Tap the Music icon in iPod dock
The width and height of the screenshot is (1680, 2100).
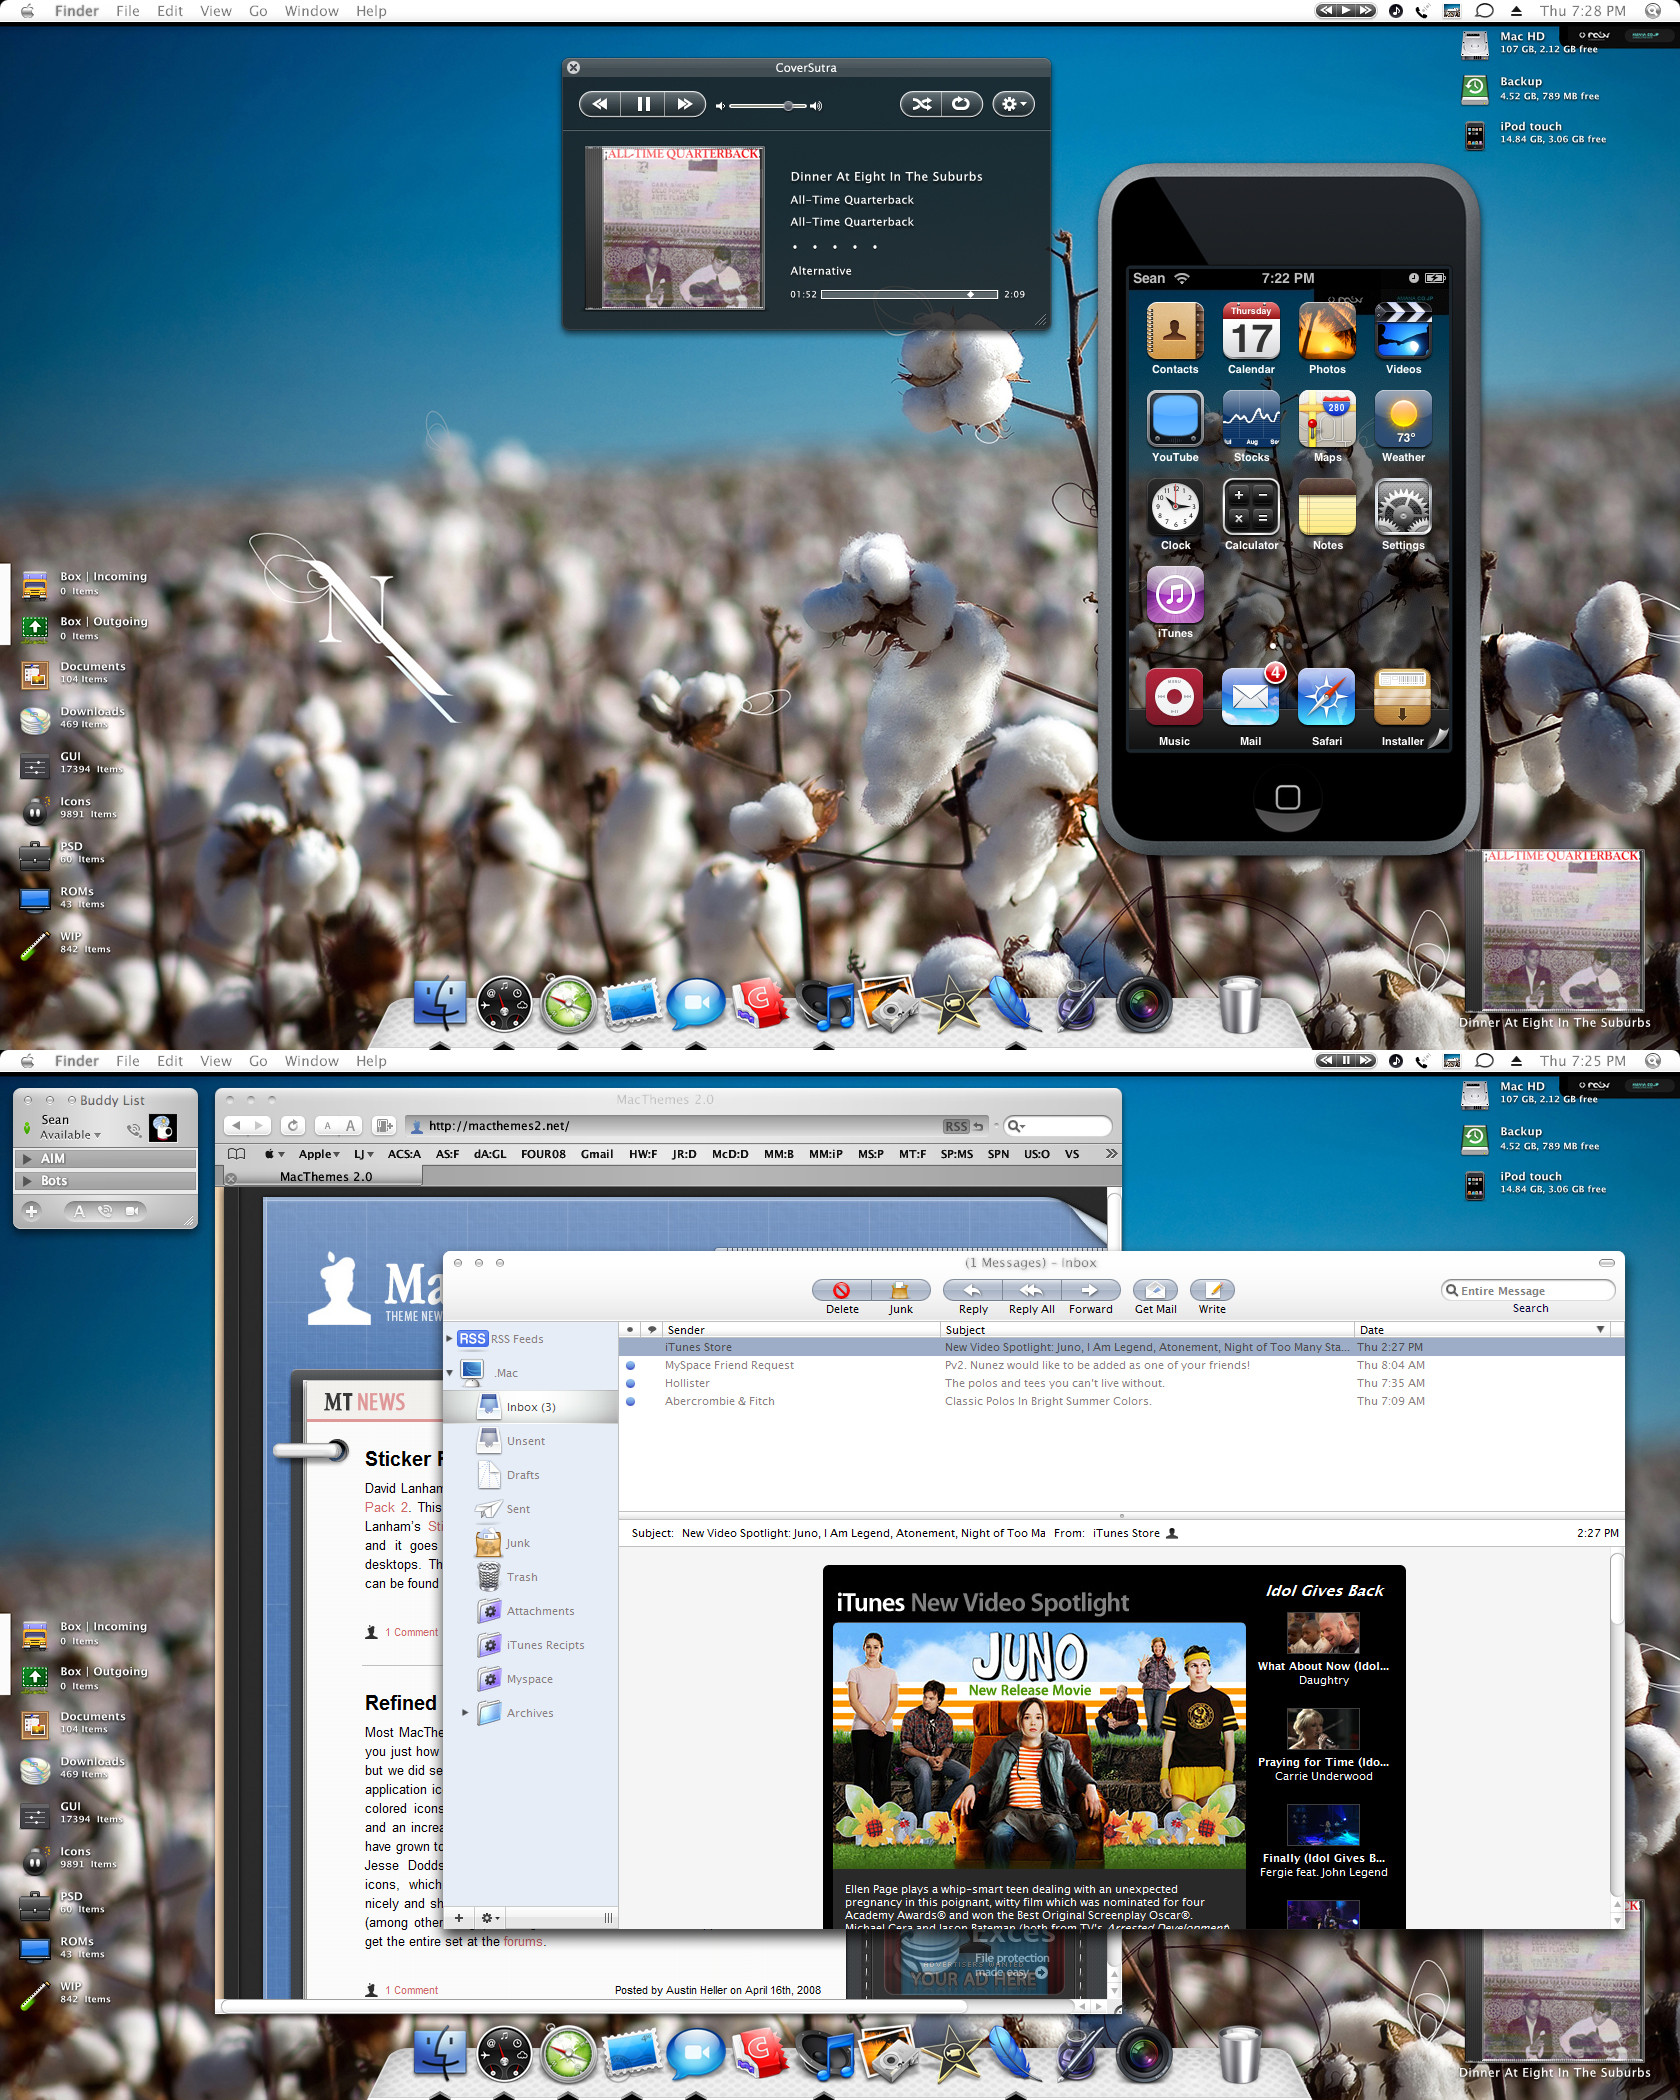coord(1174,697)
